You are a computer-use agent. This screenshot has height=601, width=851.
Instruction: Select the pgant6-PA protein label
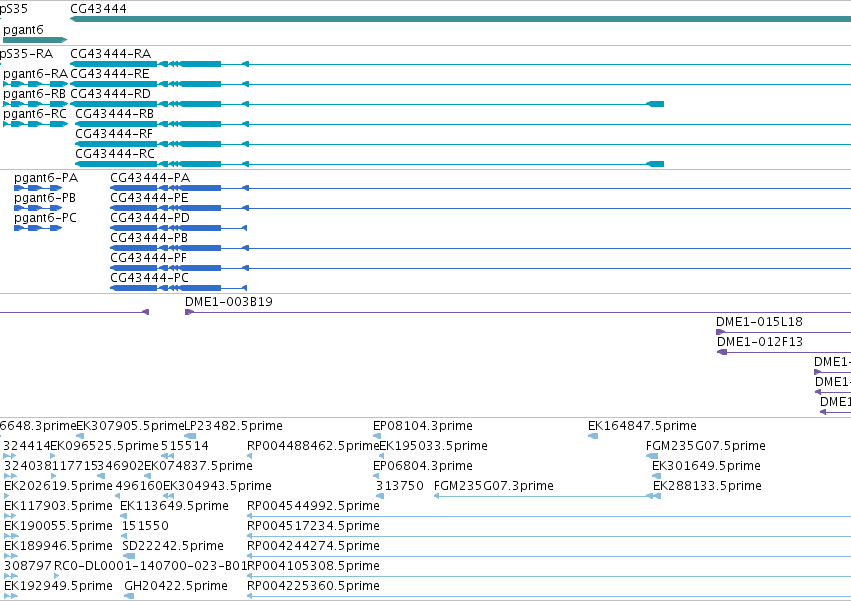pos(46,178)
